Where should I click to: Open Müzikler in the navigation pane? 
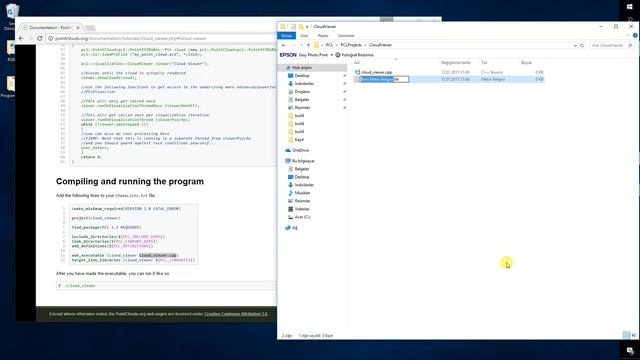[302, 193]
